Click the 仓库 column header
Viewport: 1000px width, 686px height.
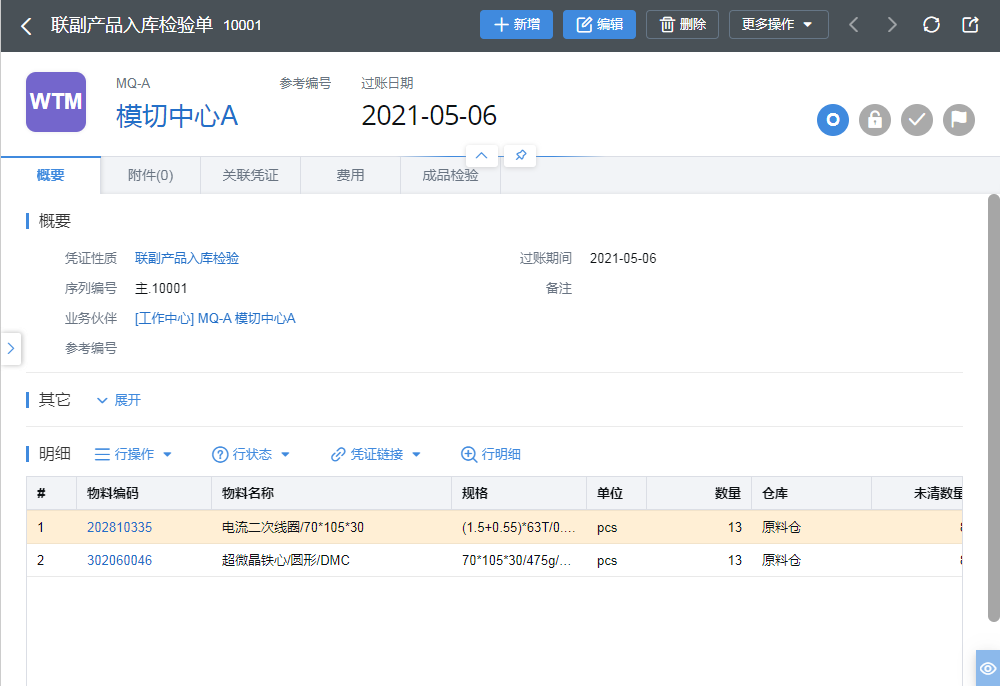[x=812, y=493]
